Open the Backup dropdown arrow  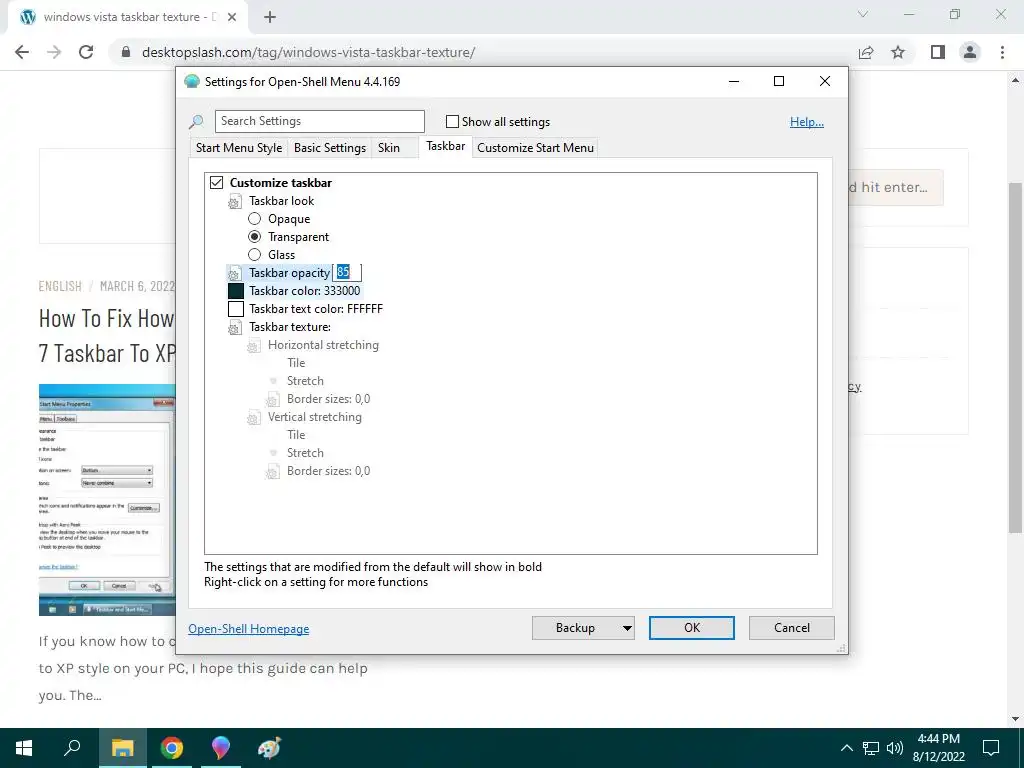coord(627,628)
